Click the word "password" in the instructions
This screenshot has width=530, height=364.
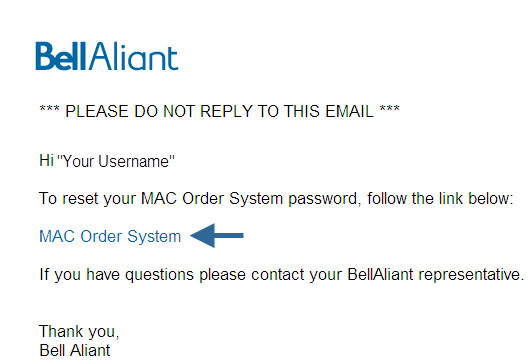[324, 199]
